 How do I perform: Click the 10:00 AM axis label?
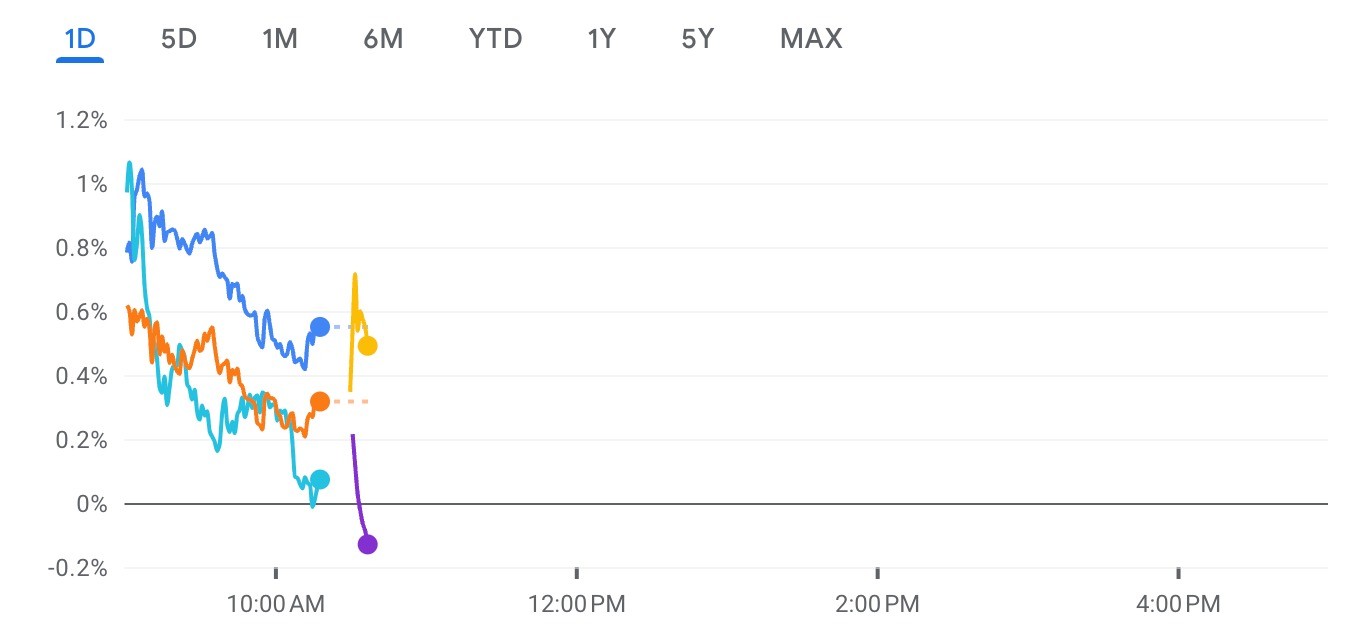click(274, 604)
